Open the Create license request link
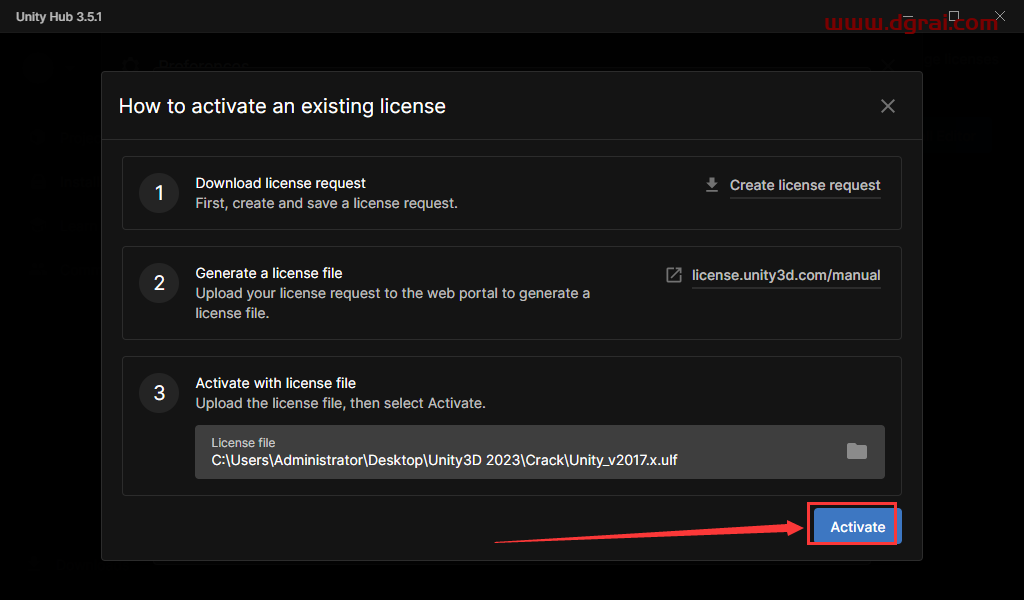1024x600 pixels. click(805, 185)
